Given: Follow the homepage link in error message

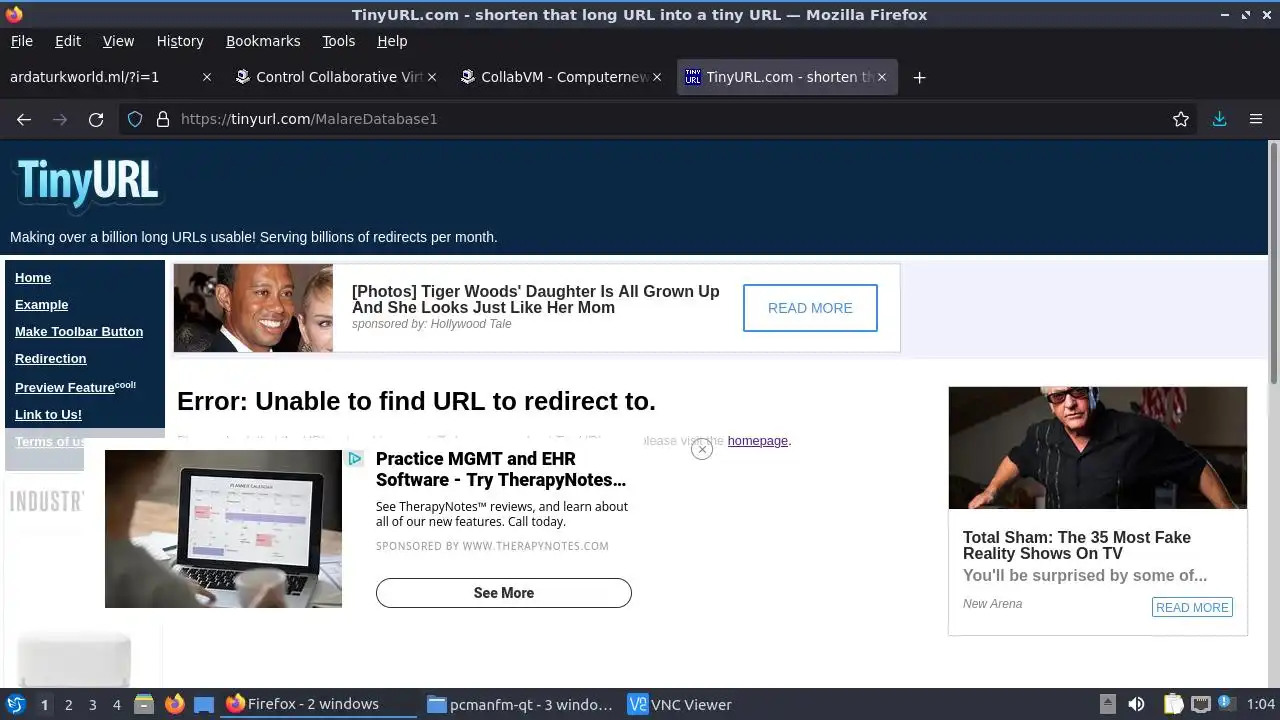Looking at the screenshot, I should [x=757, y=440].
